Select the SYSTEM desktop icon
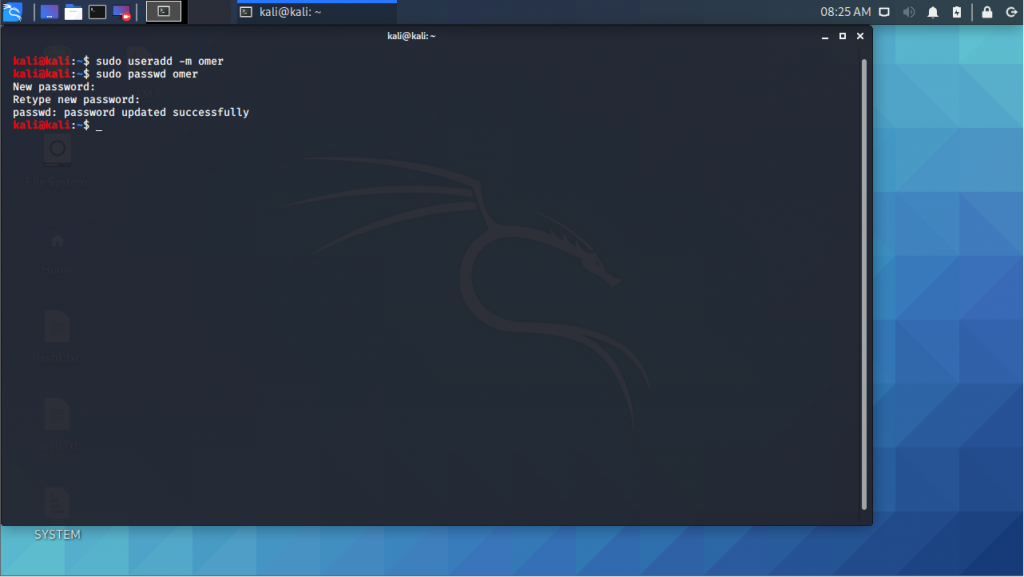Screen dimensions: 1024x577 pyautogui.click(x=57, y=512)
